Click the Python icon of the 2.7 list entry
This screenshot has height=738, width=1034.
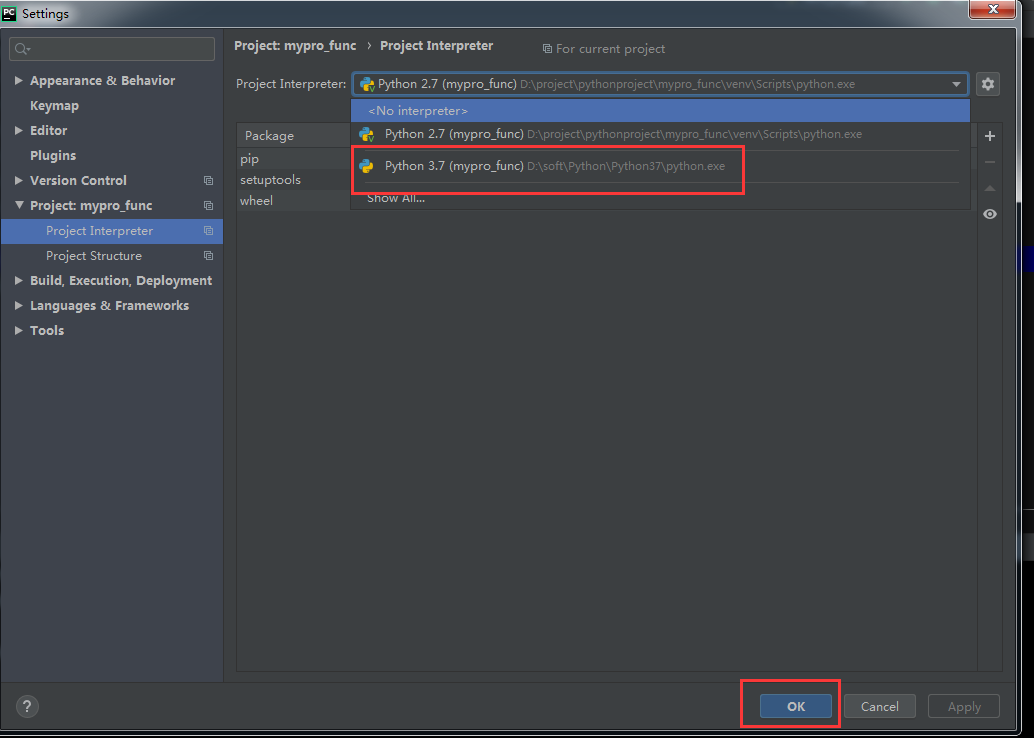click(367, 135)
